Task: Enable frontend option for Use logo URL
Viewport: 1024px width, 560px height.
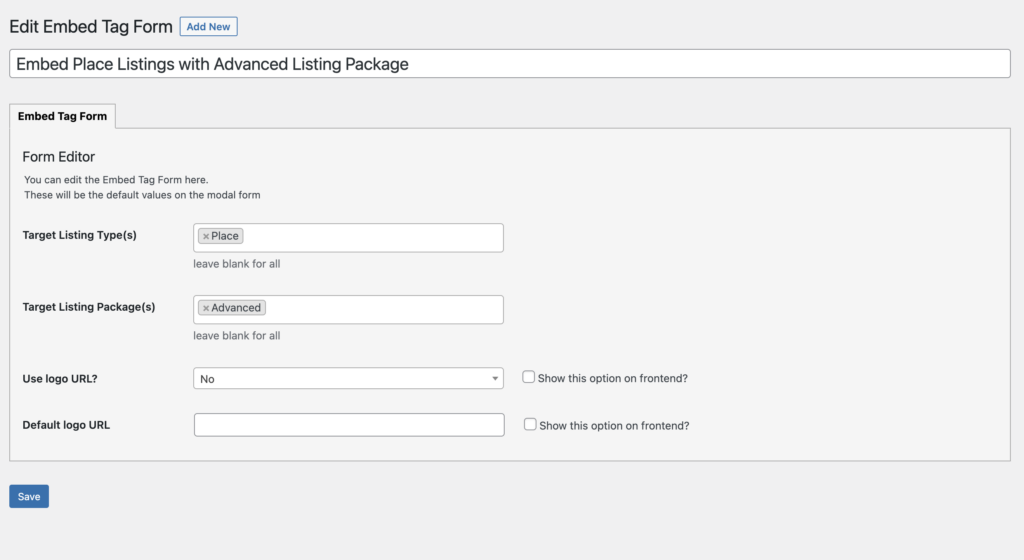Action: (528, 377)
